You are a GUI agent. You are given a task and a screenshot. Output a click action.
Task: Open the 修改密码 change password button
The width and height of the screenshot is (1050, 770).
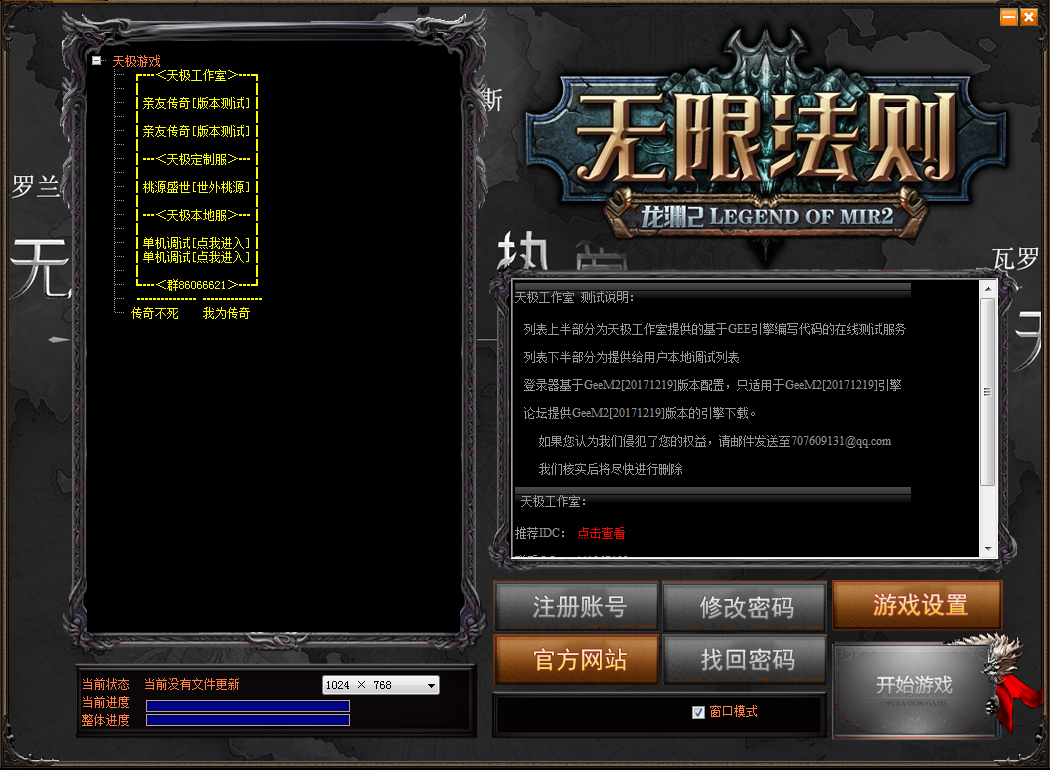point(745,607)
